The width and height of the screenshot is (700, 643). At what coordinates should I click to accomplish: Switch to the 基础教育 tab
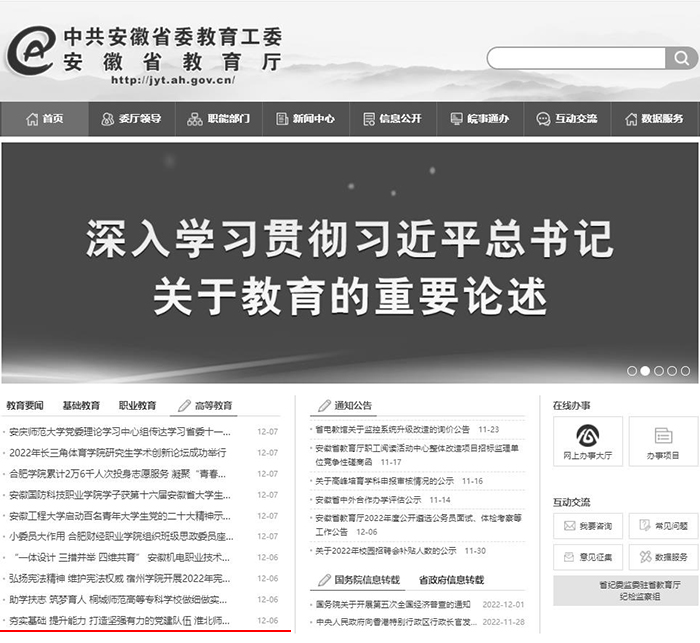point(81,406)
